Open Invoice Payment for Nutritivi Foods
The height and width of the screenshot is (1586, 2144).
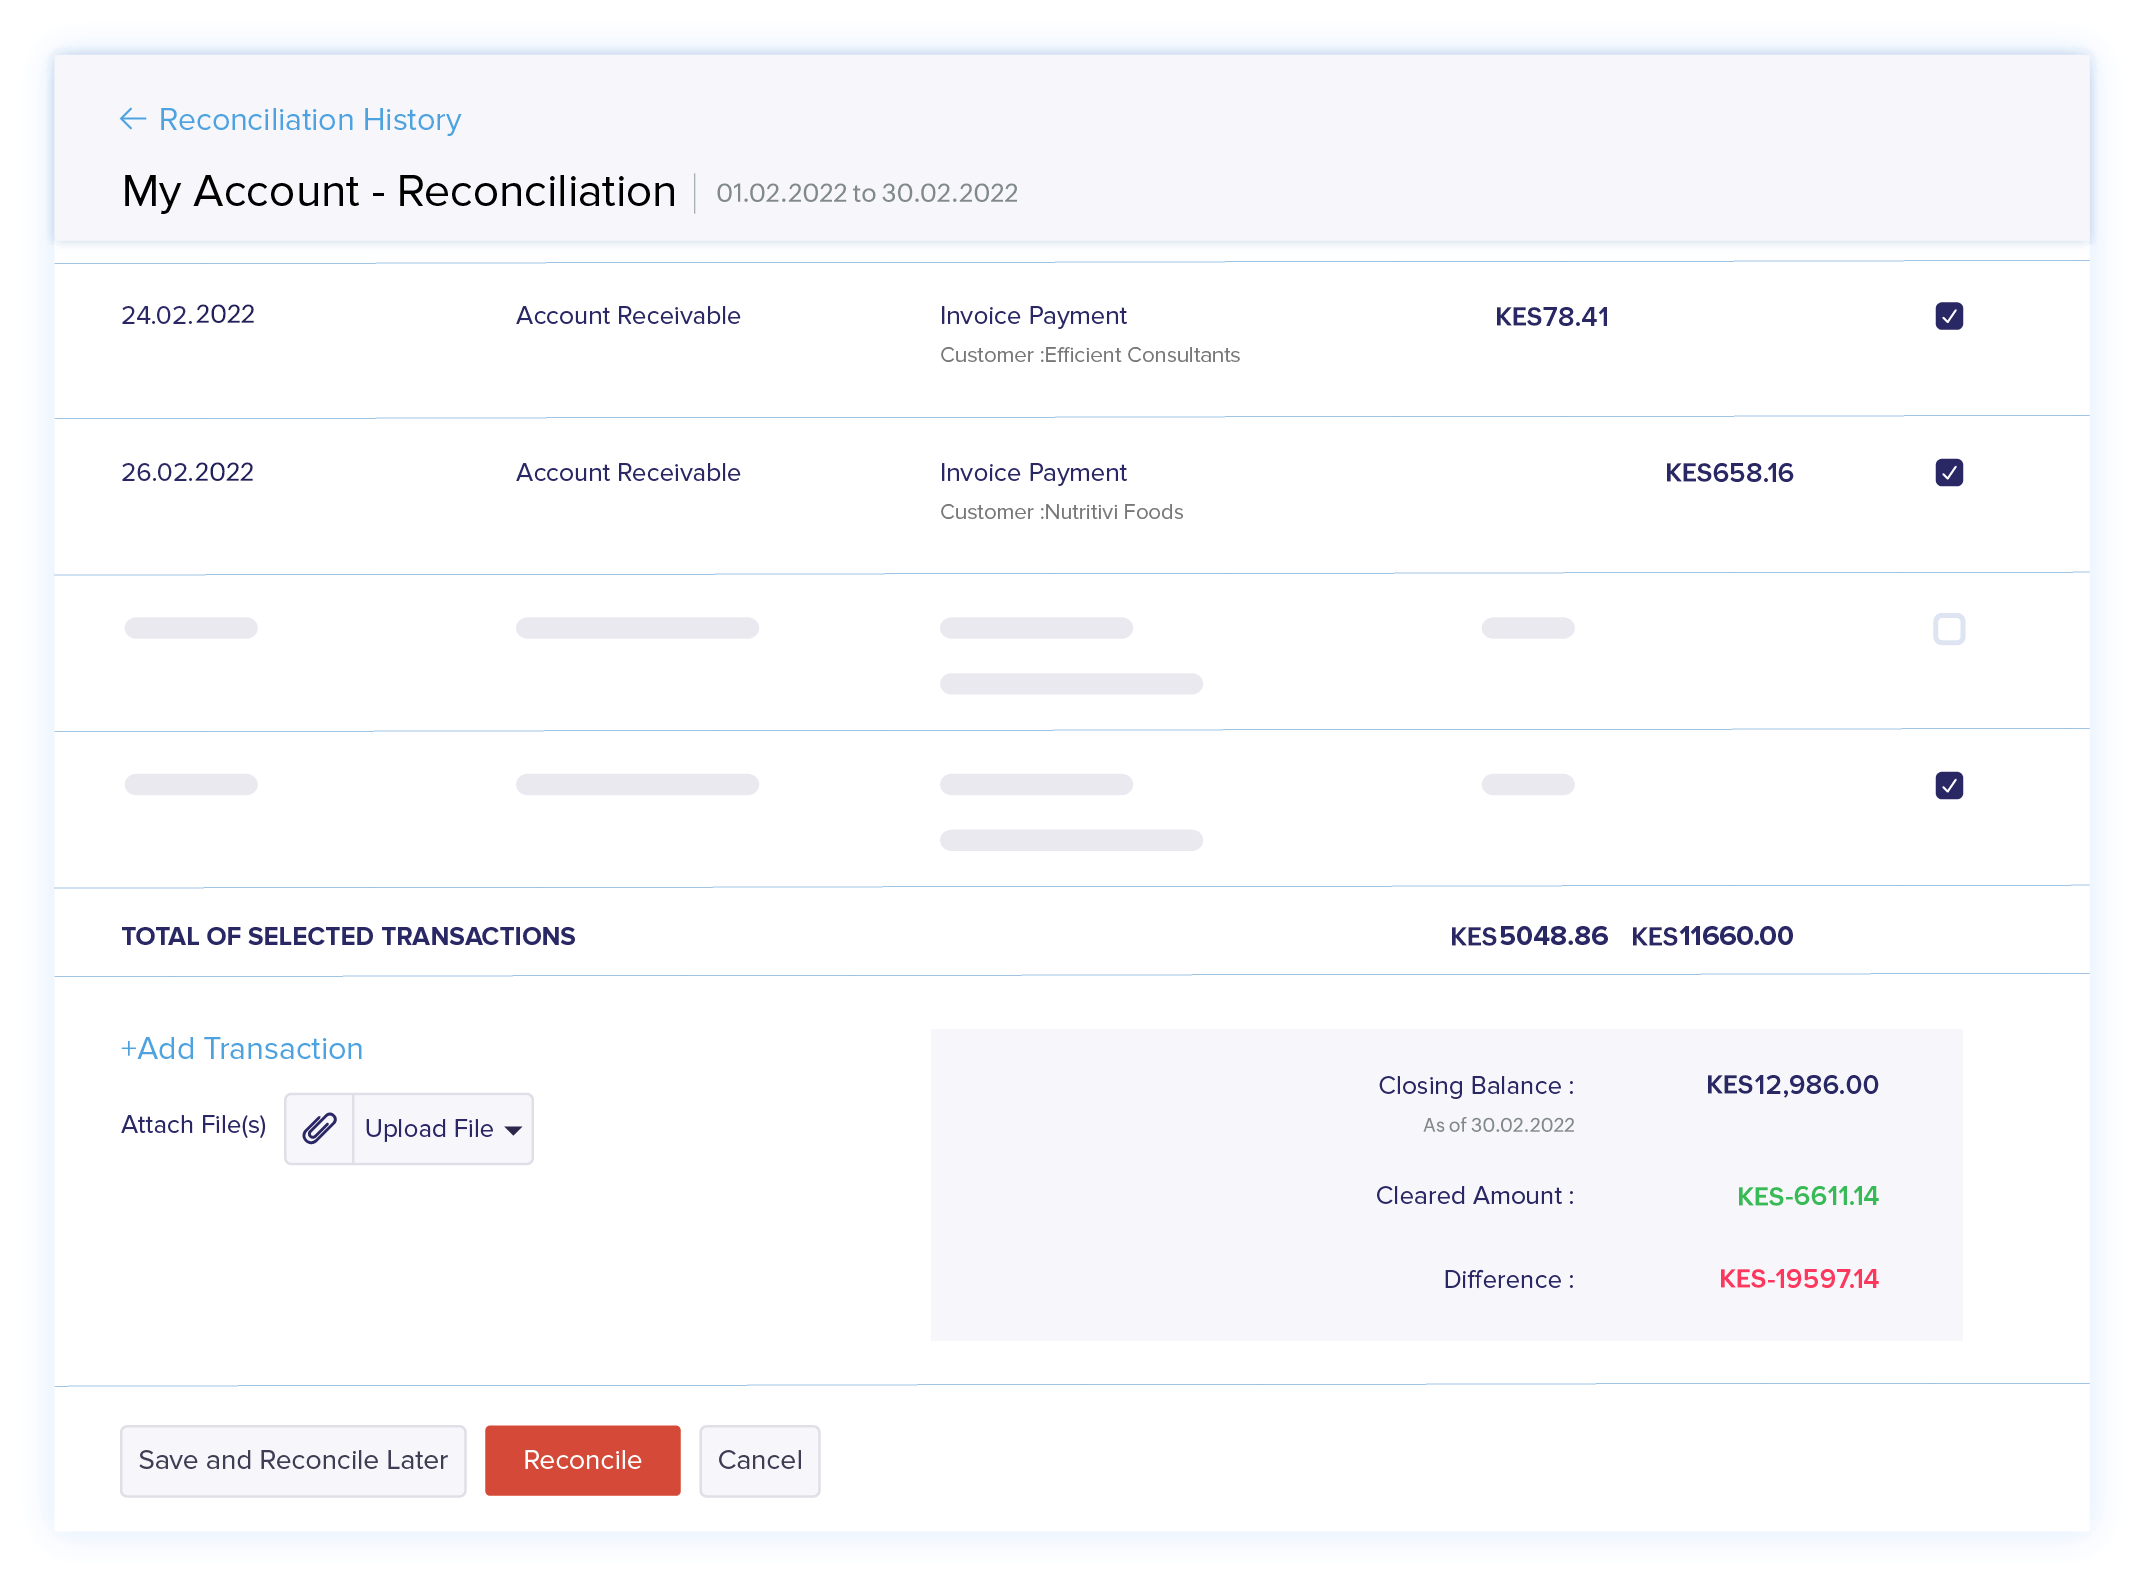coord(1033,472)
